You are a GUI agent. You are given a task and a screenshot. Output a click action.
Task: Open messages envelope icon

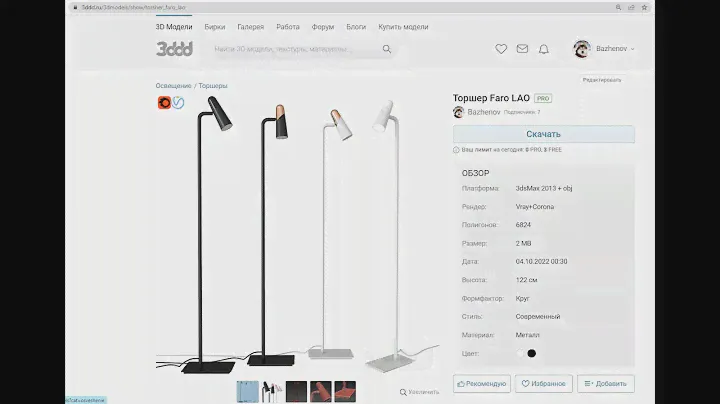tap(523, 48)
